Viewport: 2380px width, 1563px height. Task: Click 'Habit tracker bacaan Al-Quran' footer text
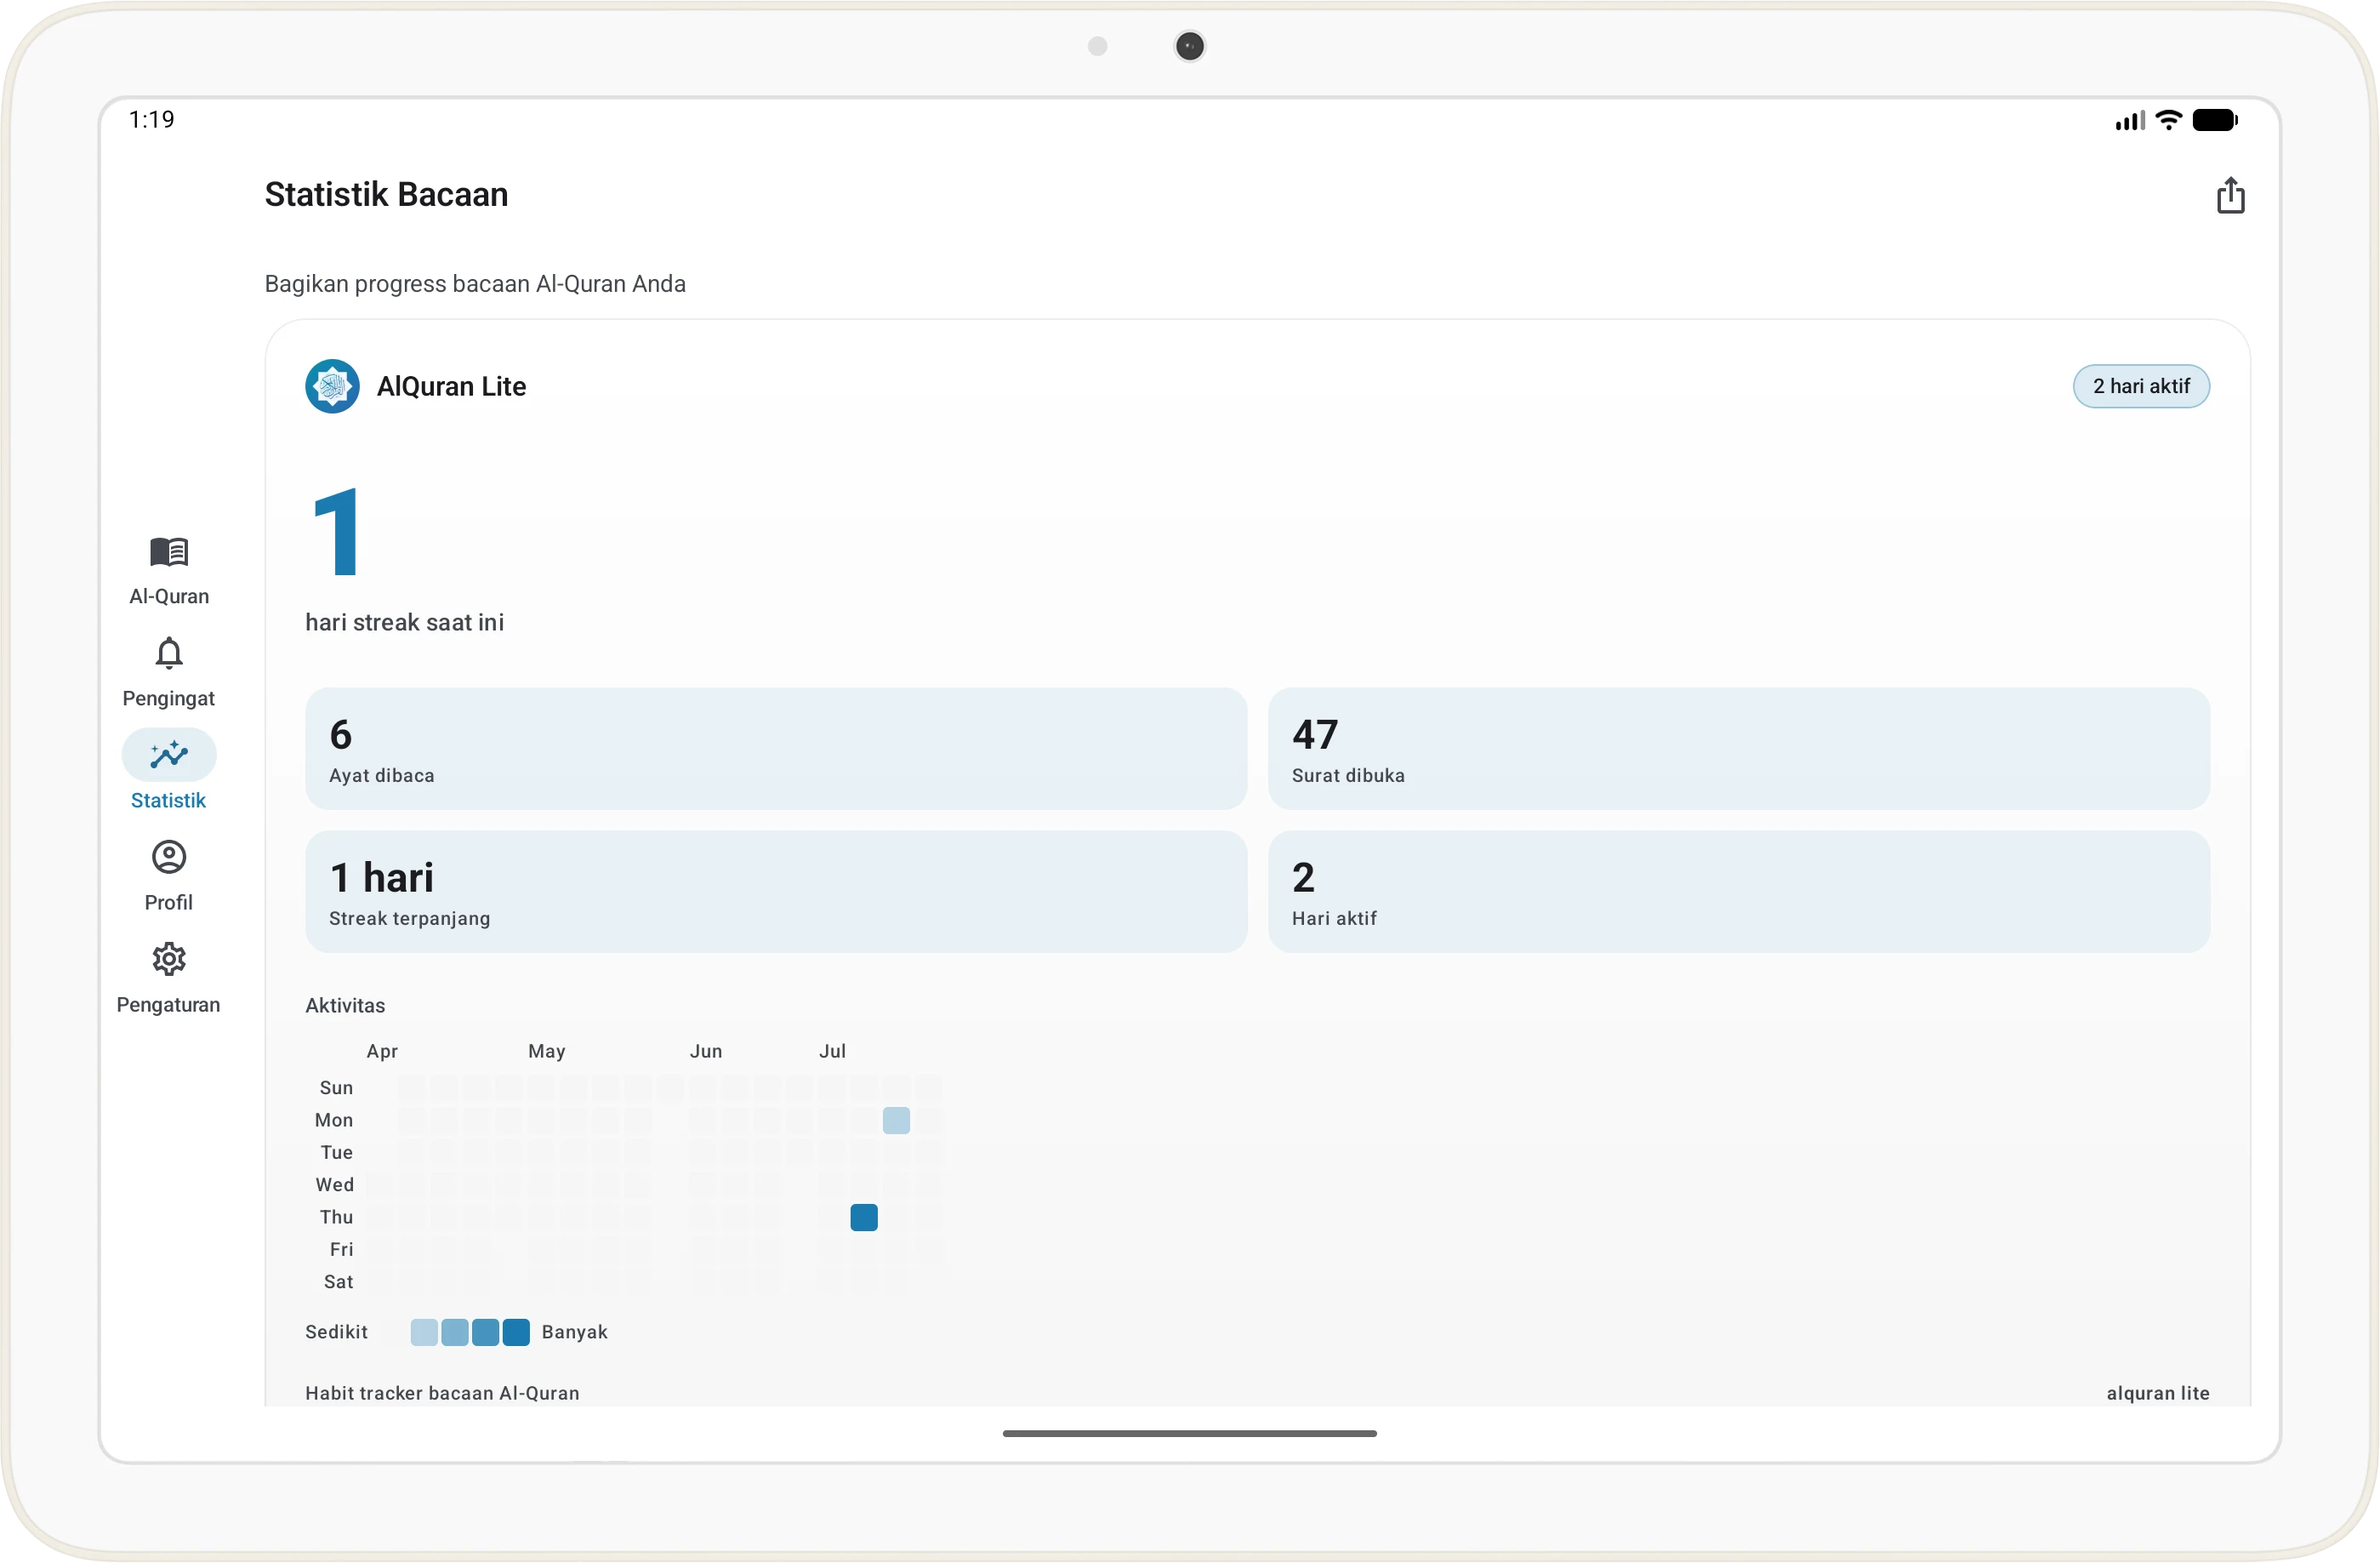click(x=442, y=1393)
